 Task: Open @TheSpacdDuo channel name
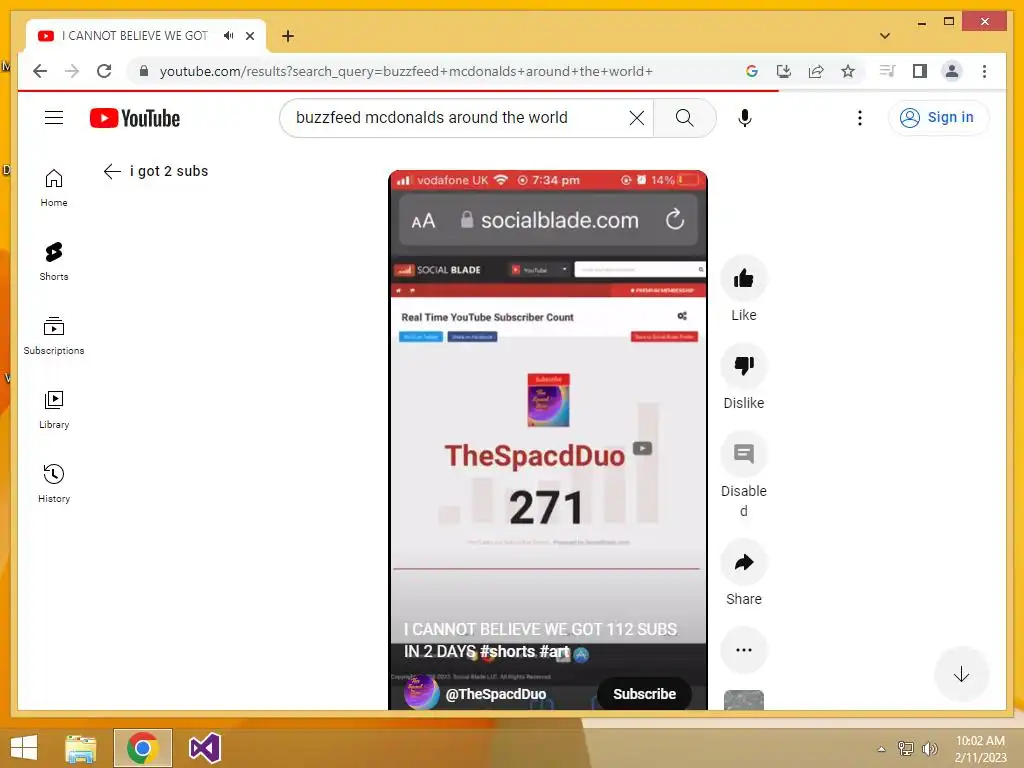click(496, 694)
